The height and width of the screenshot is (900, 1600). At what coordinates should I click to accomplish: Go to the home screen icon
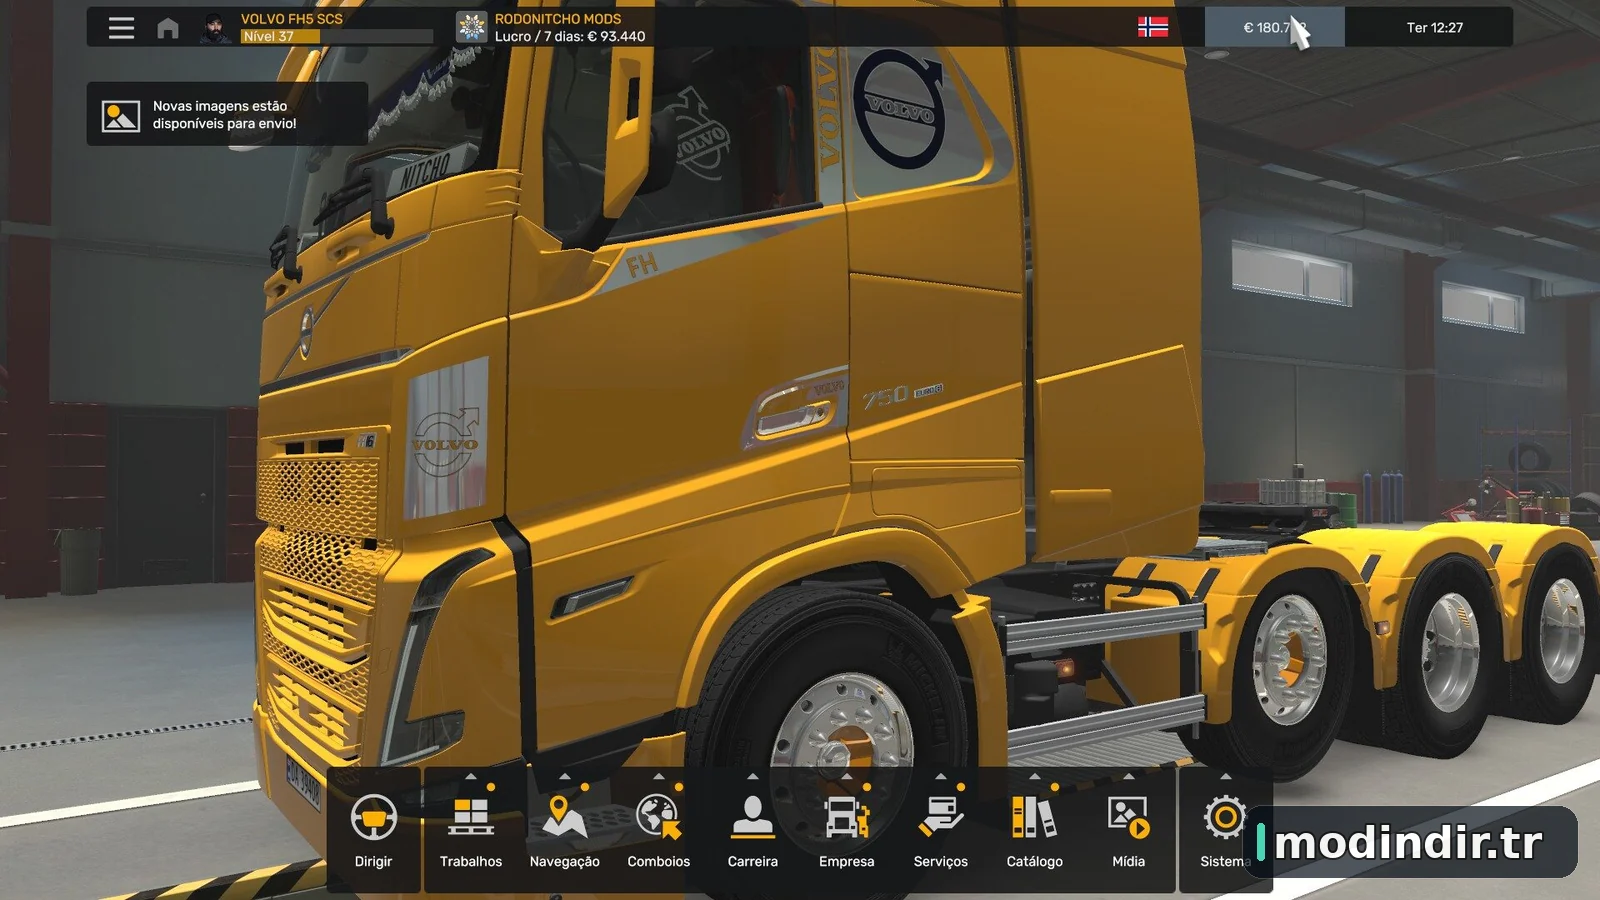click(x=168, y=28)
